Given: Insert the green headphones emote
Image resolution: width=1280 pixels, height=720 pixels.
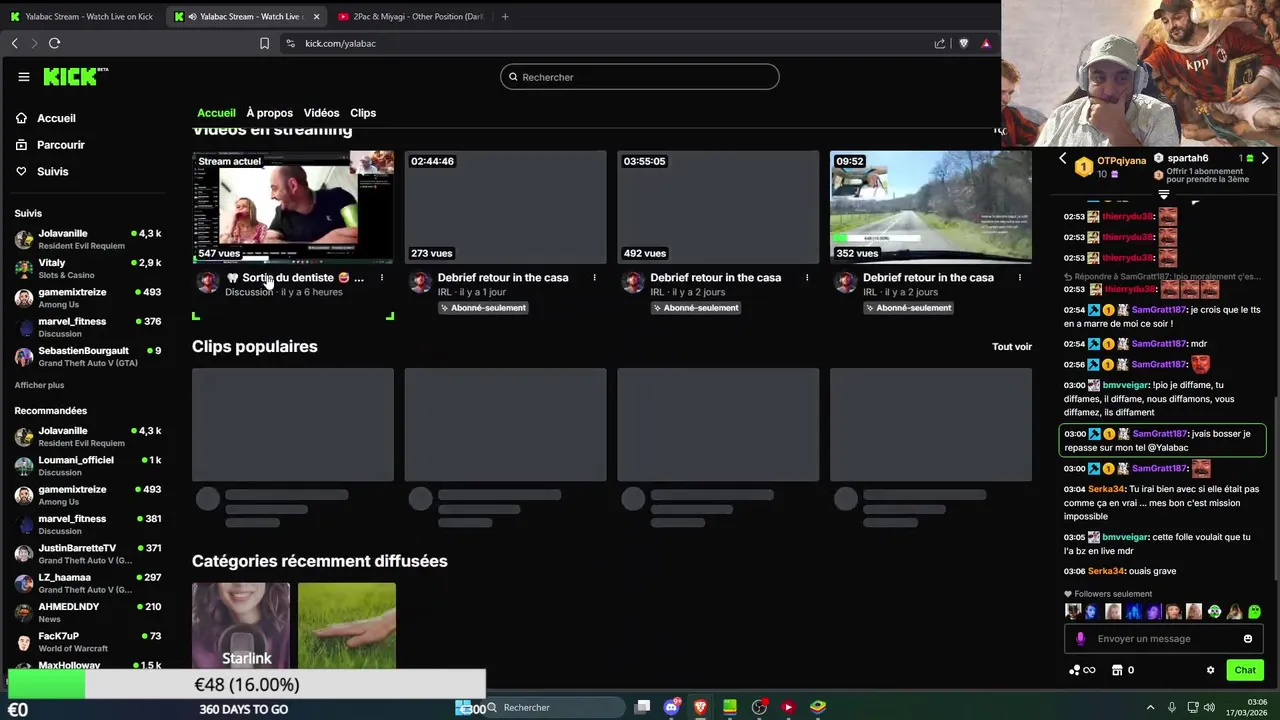Looking at the screenshot, I should (1214, 612).
